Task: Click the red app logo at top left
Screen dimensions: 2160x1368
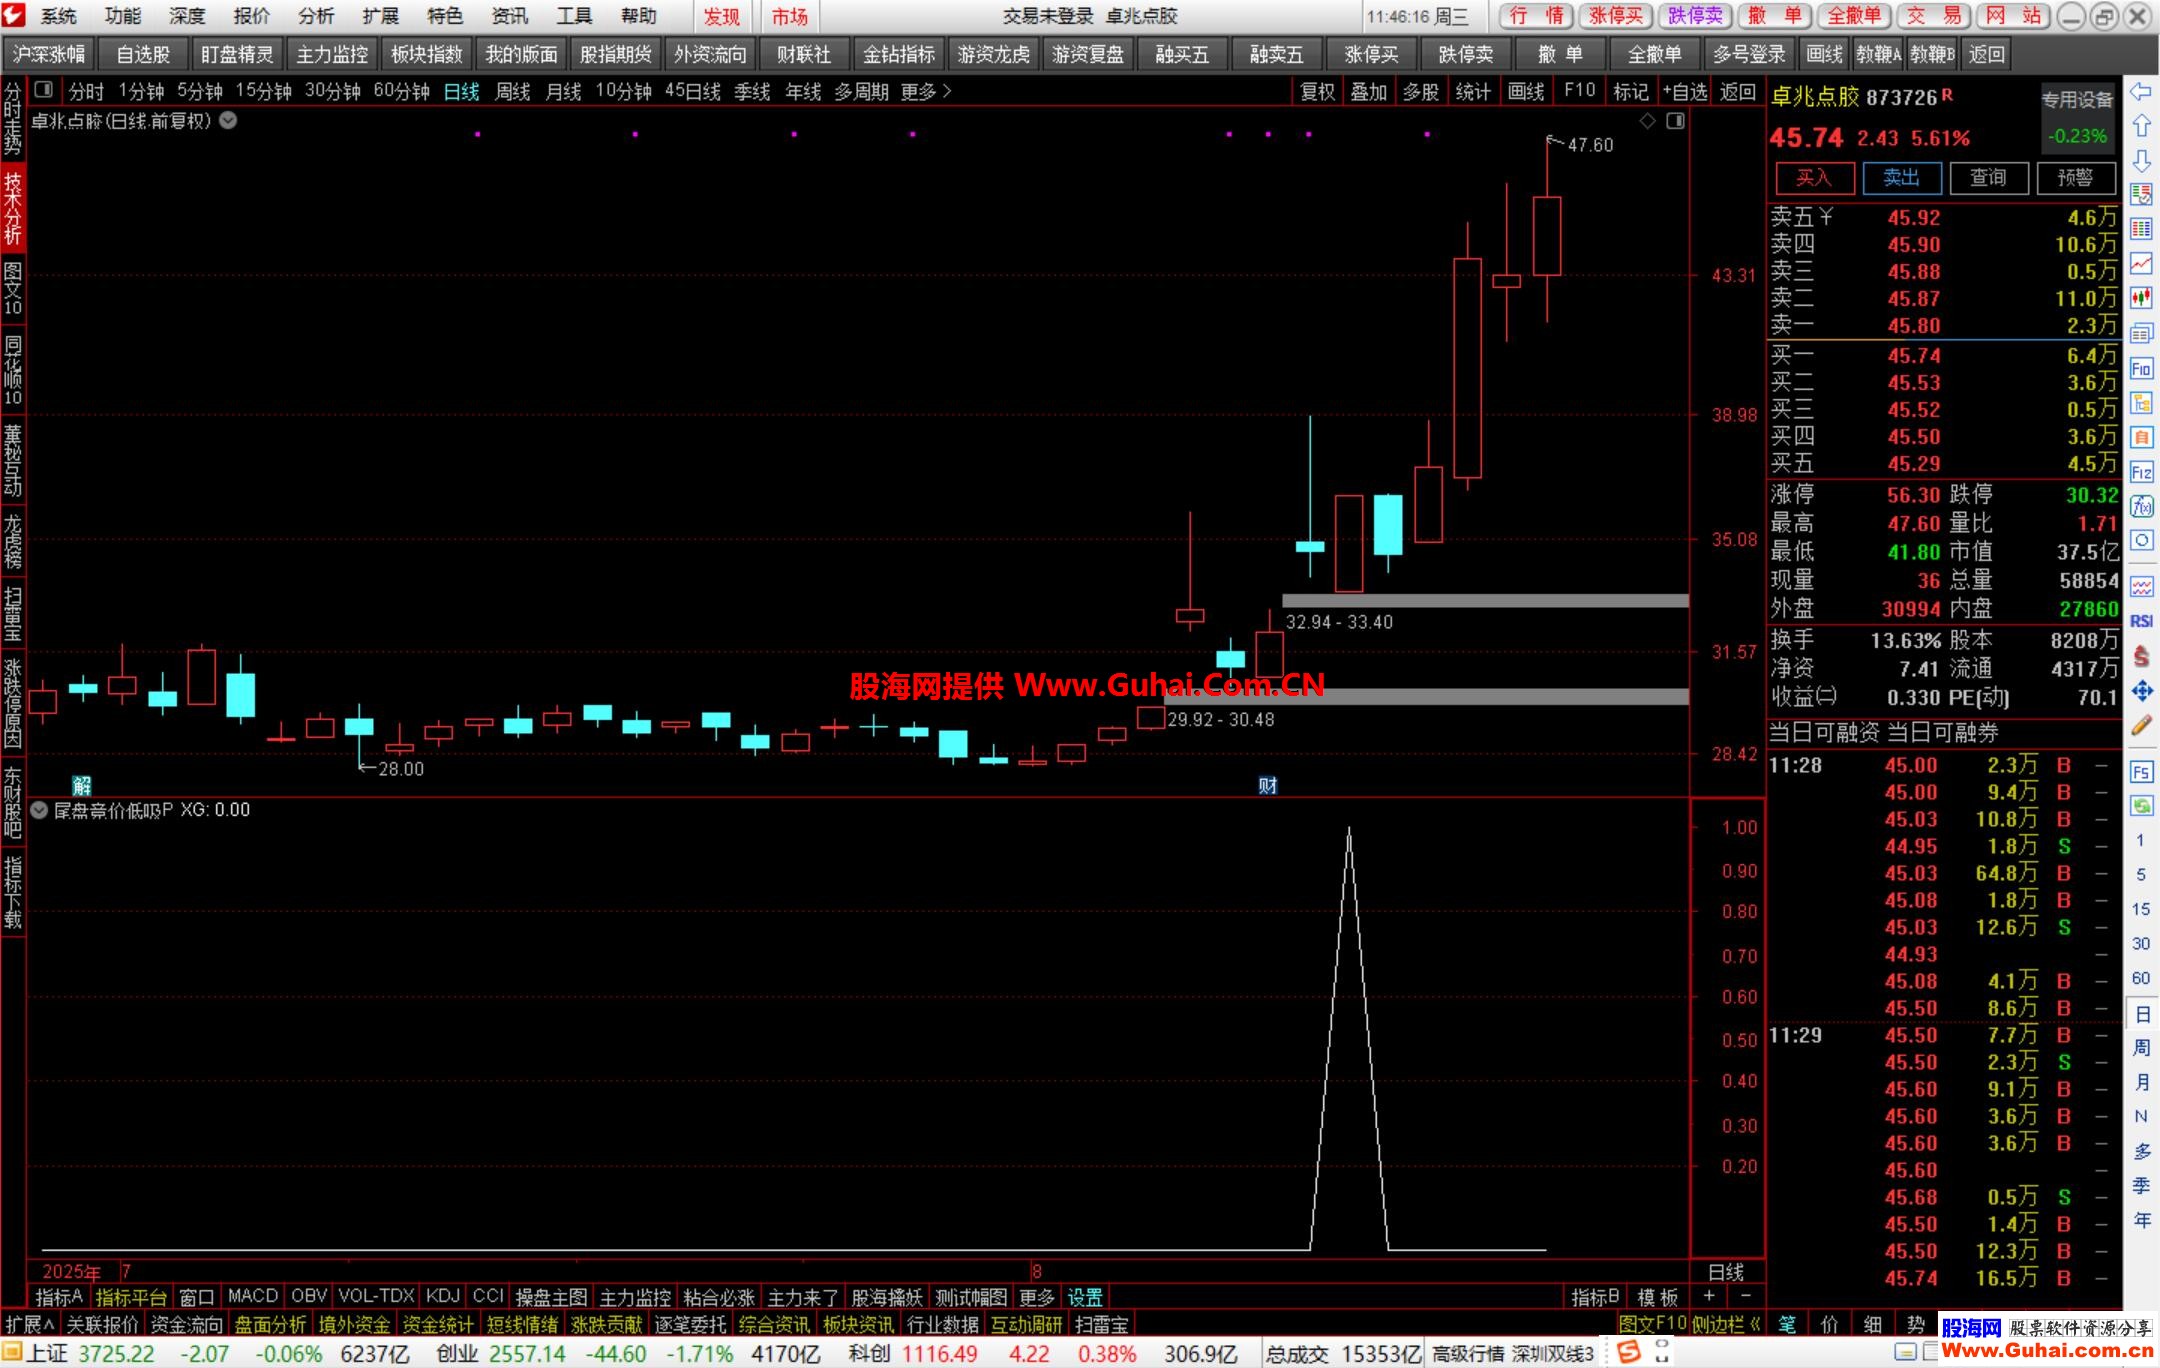Action: pyautogui.click(x=14, y=15)
